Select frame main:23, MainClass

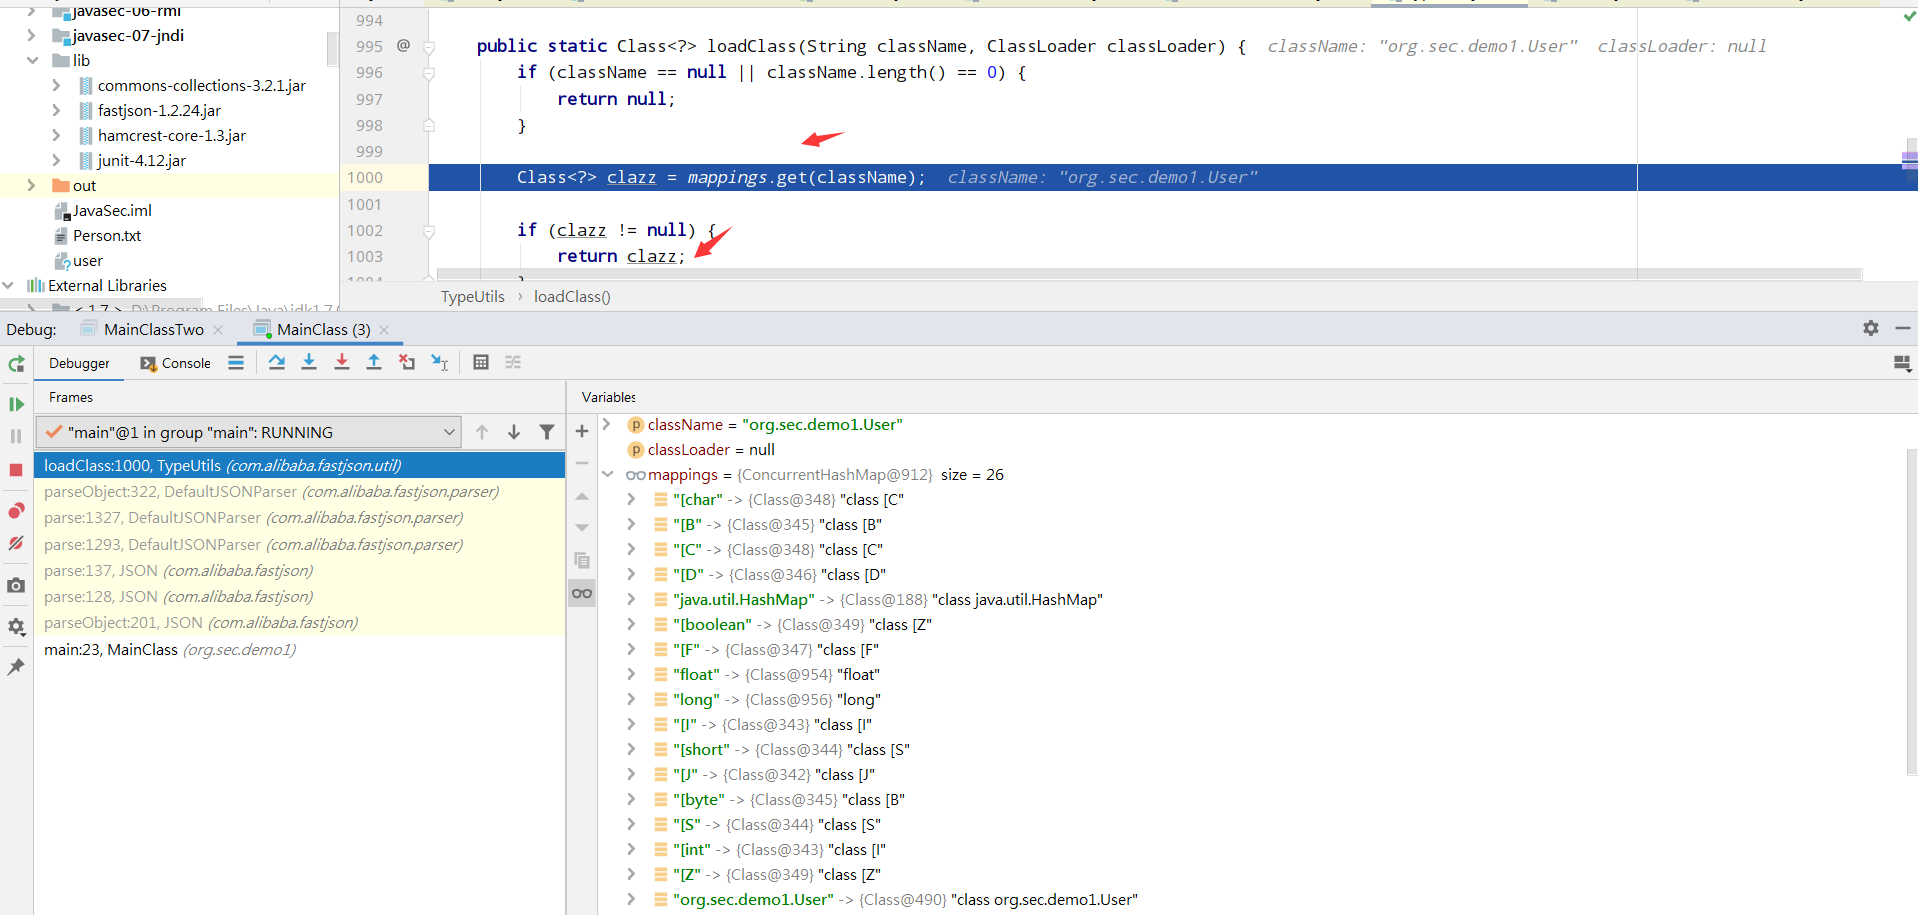[300, 650]
